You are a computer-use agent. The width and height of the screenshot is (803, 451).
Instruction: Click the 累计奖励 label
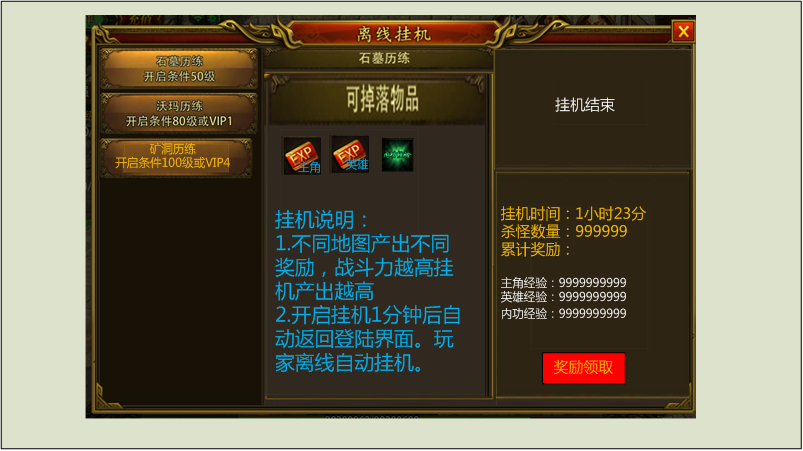[x=535, y=249]
